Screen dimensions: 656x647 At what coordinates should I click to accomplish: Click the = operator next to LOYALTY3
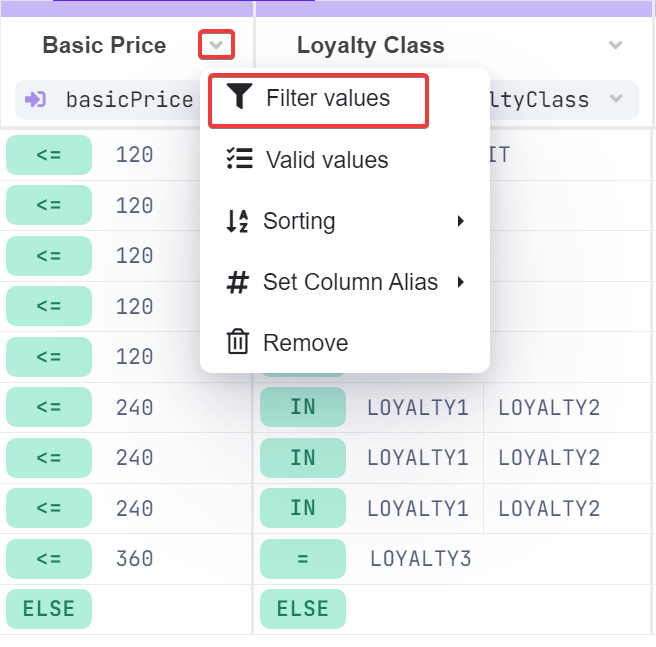[302, 558]
